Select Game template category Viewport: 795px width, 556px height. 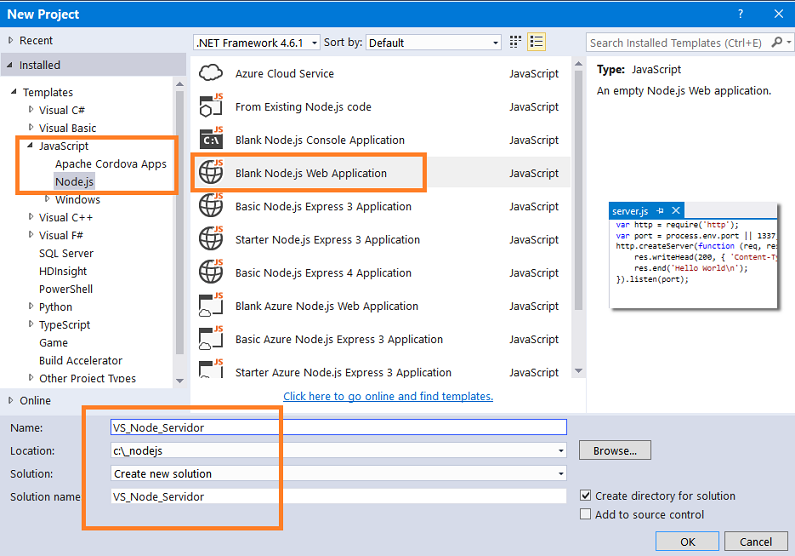(x=53, y=343)
